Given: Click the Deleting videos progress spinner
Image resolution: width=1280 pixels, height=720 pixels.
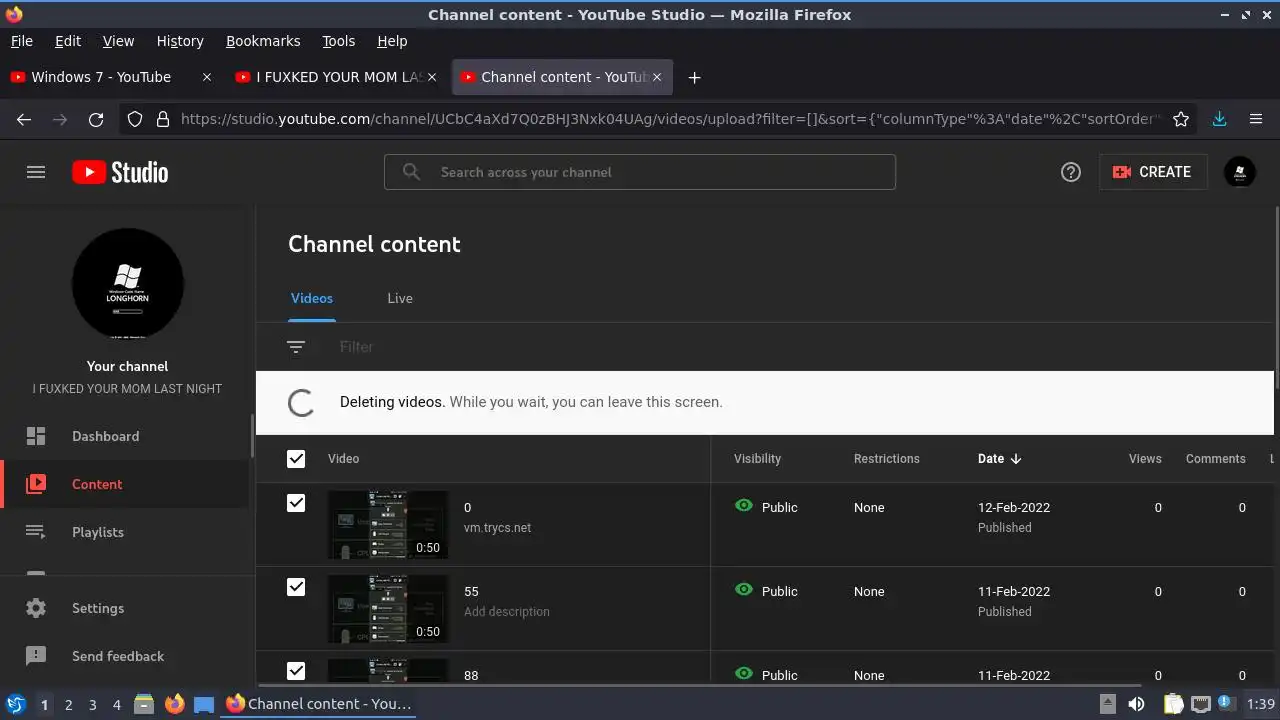Looking at the screenshot, I should point(300,402).
